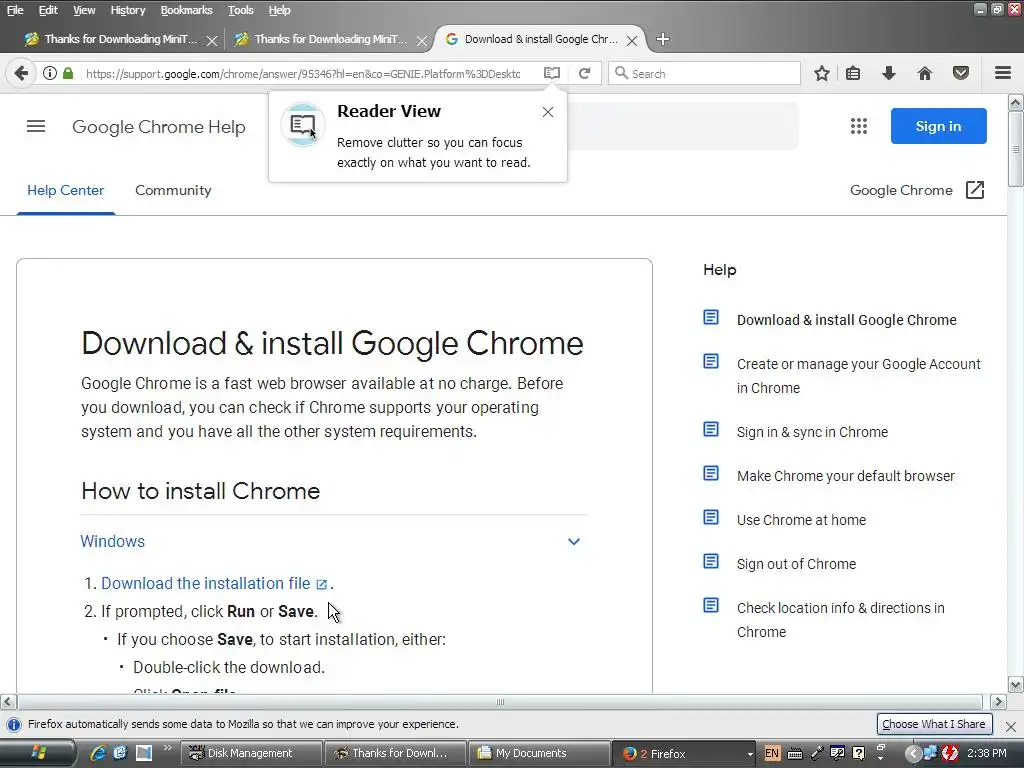Click the info icon in notification bar

coord(14,724)
